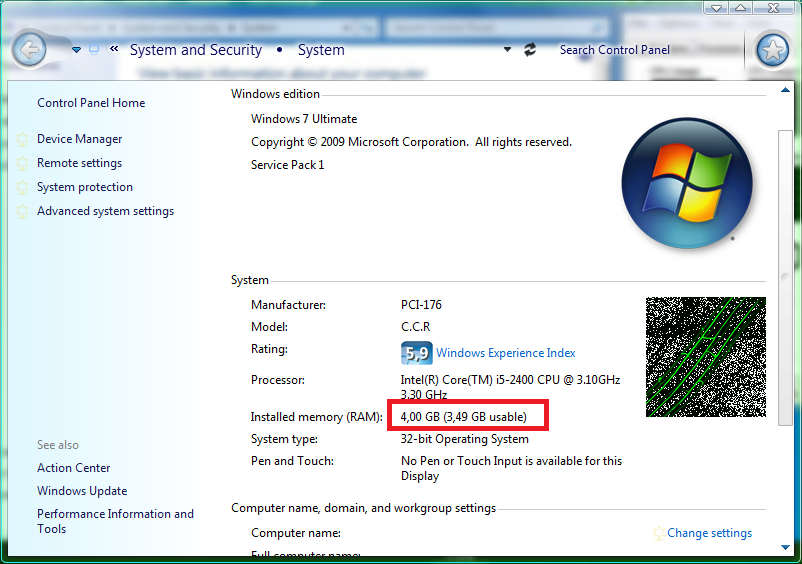Open Action Center link
This screenshot has width=802, height=564.
(x=74, y=468)
